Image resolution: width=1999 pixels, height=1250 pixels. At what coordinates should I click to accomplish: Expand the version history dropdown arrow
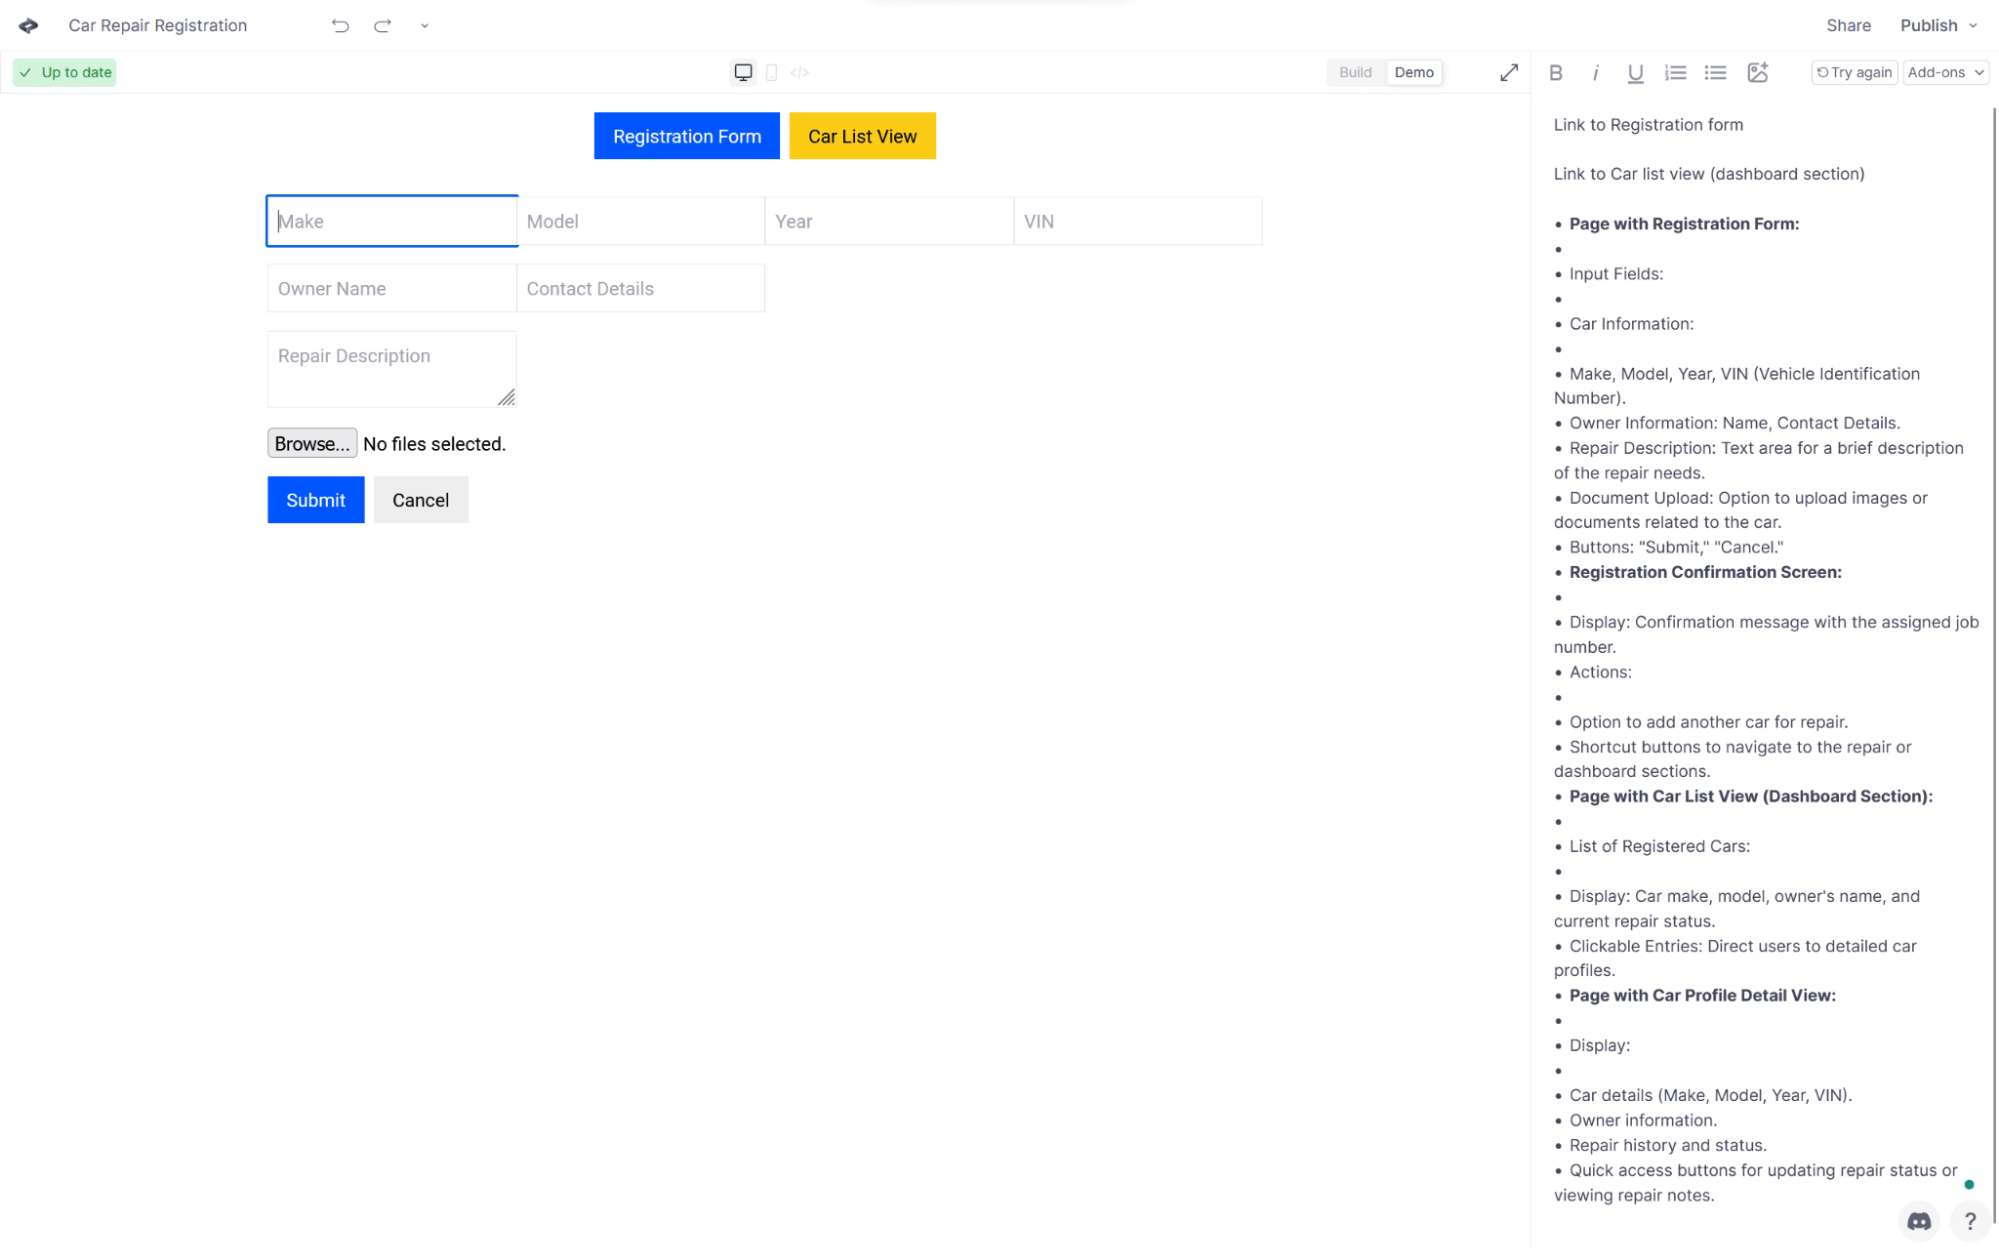coord(423,26)
